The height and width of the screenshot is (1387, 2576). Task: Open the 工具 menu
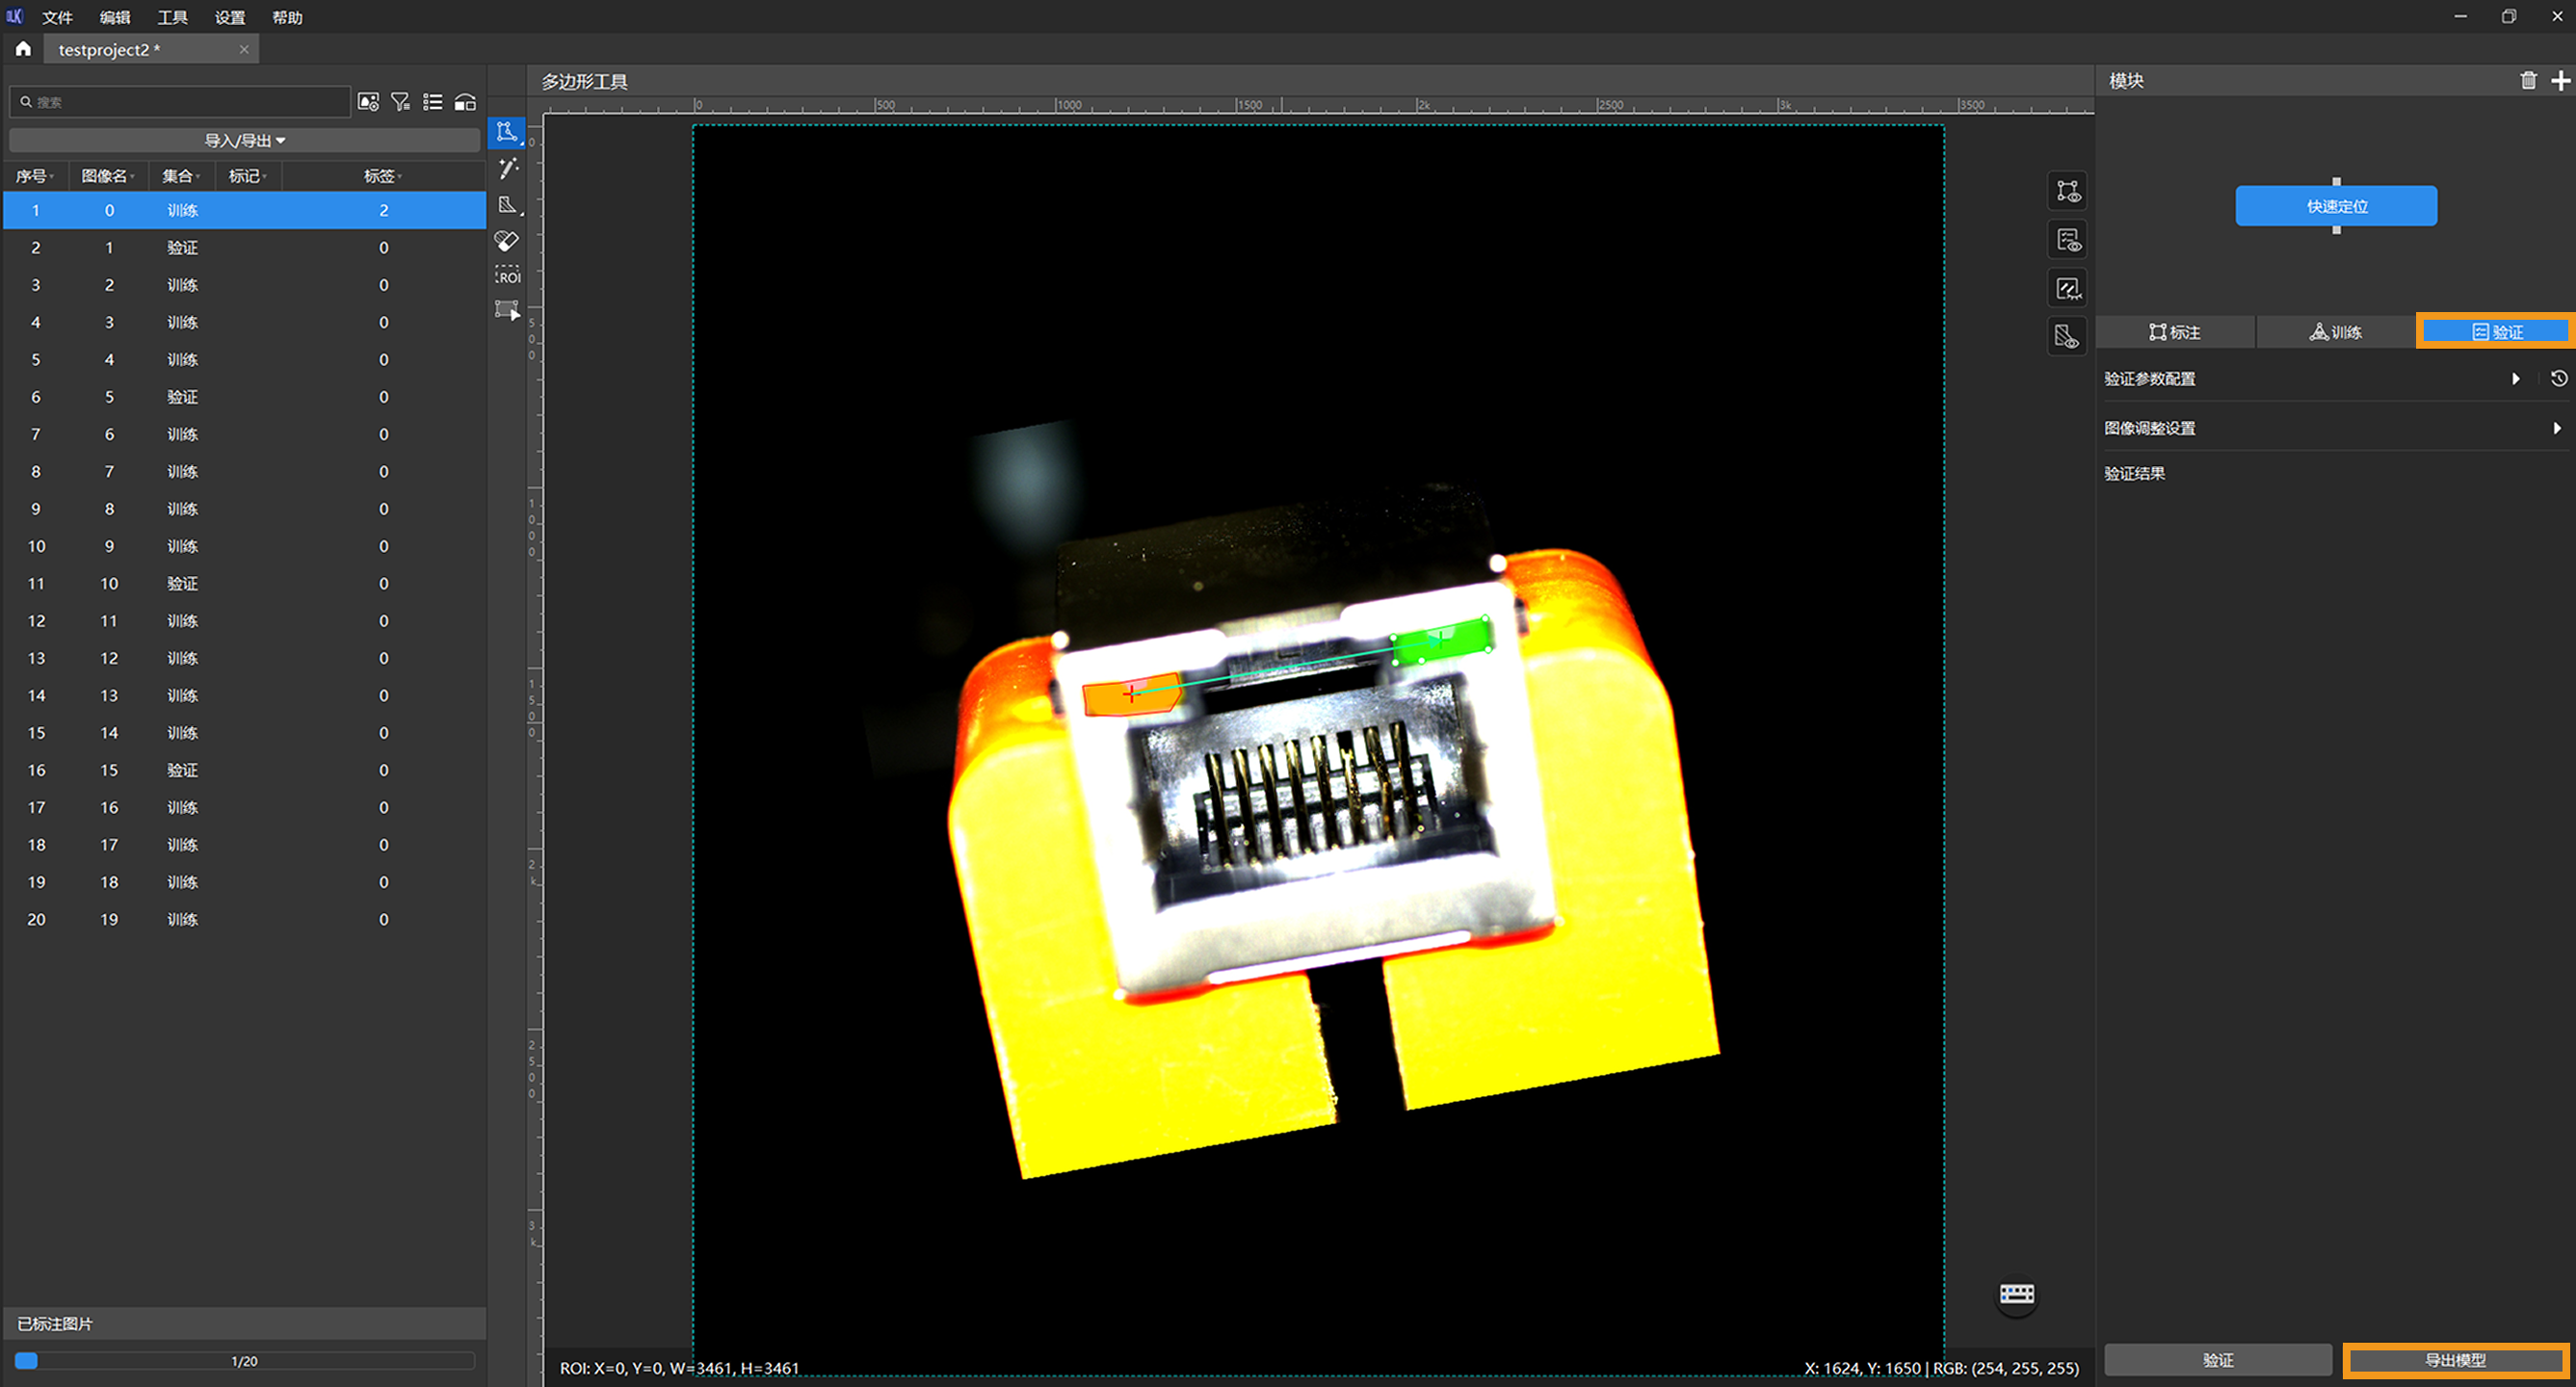pyautogui.click(x=172, y=17)
